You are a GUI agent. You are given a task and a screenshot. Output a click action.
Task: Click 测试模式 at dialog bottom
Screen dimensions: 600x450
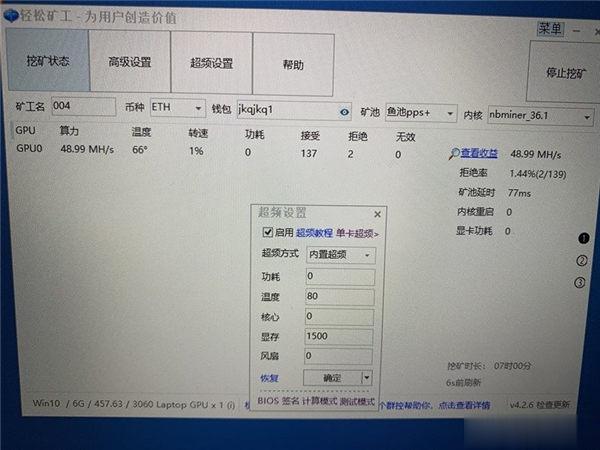click(x=357, y=401)
